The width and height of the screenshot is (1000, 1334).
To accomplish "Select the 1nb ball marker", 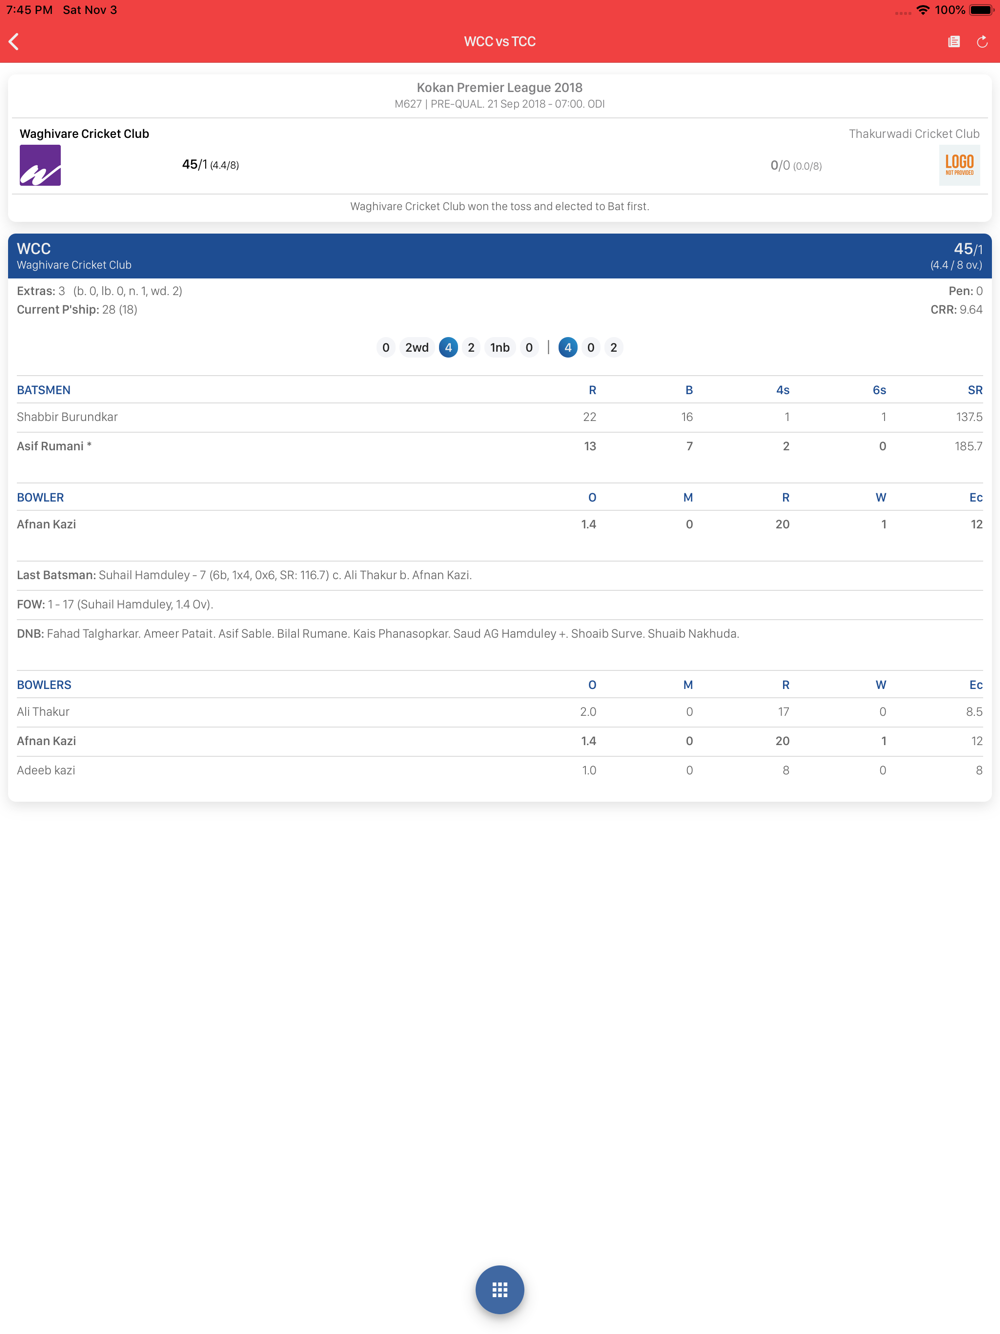I will point(500,347).
